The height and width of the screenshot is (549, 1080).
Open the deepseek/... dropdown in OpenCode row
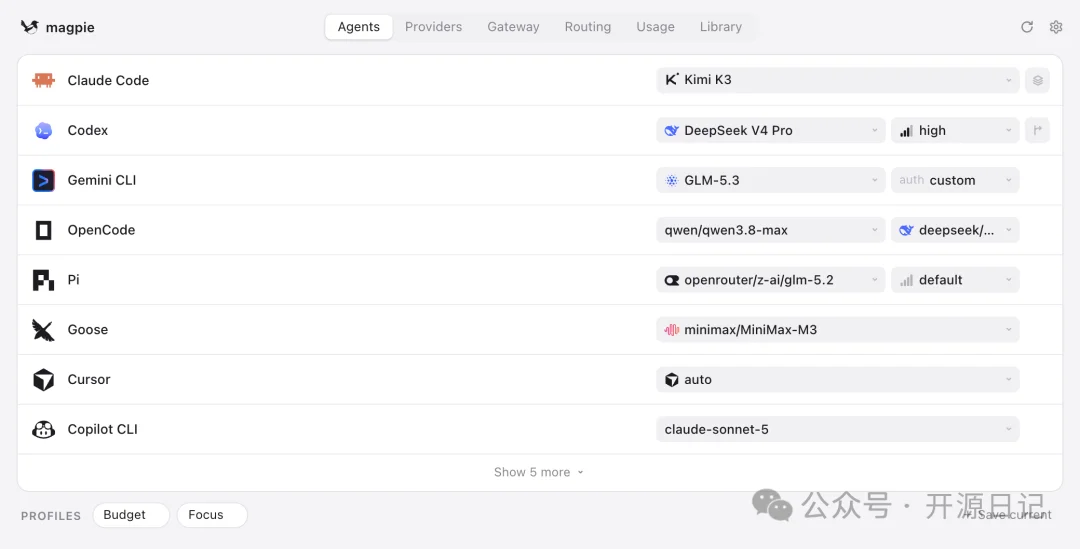click(955, 230)
